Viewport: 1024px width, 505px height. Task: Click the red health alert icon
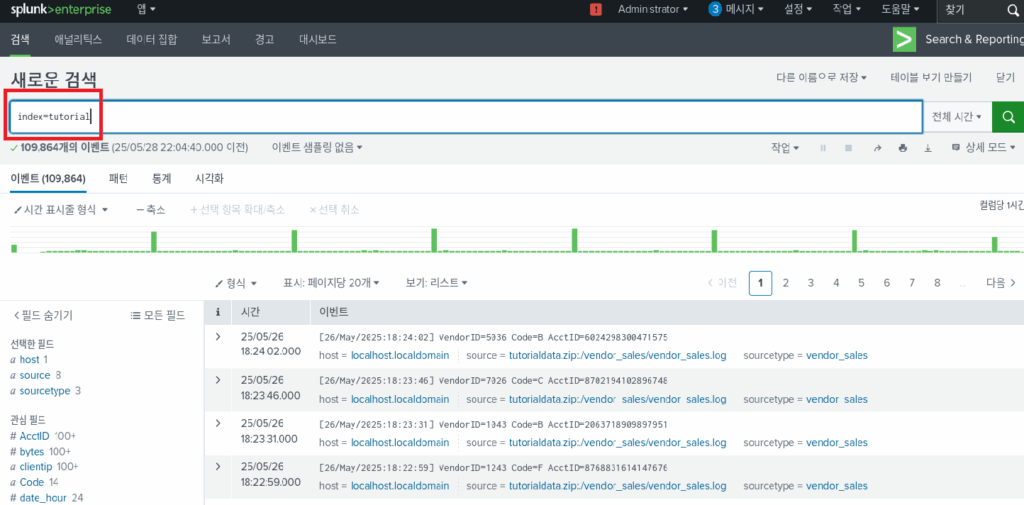[596, 10]
